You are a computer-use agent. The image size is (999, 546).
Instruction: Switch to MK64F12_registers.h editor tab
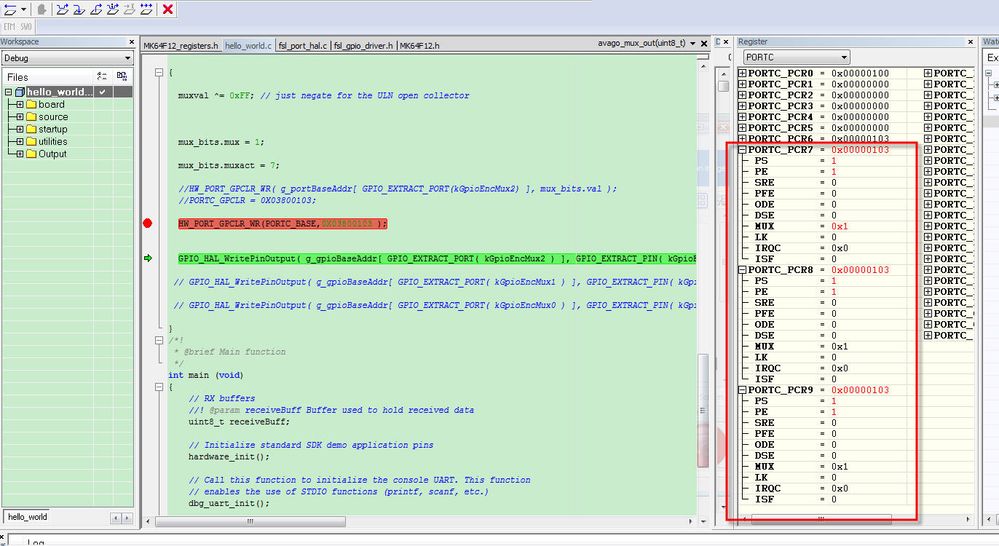pyautogui.click(x=180, y=46)
